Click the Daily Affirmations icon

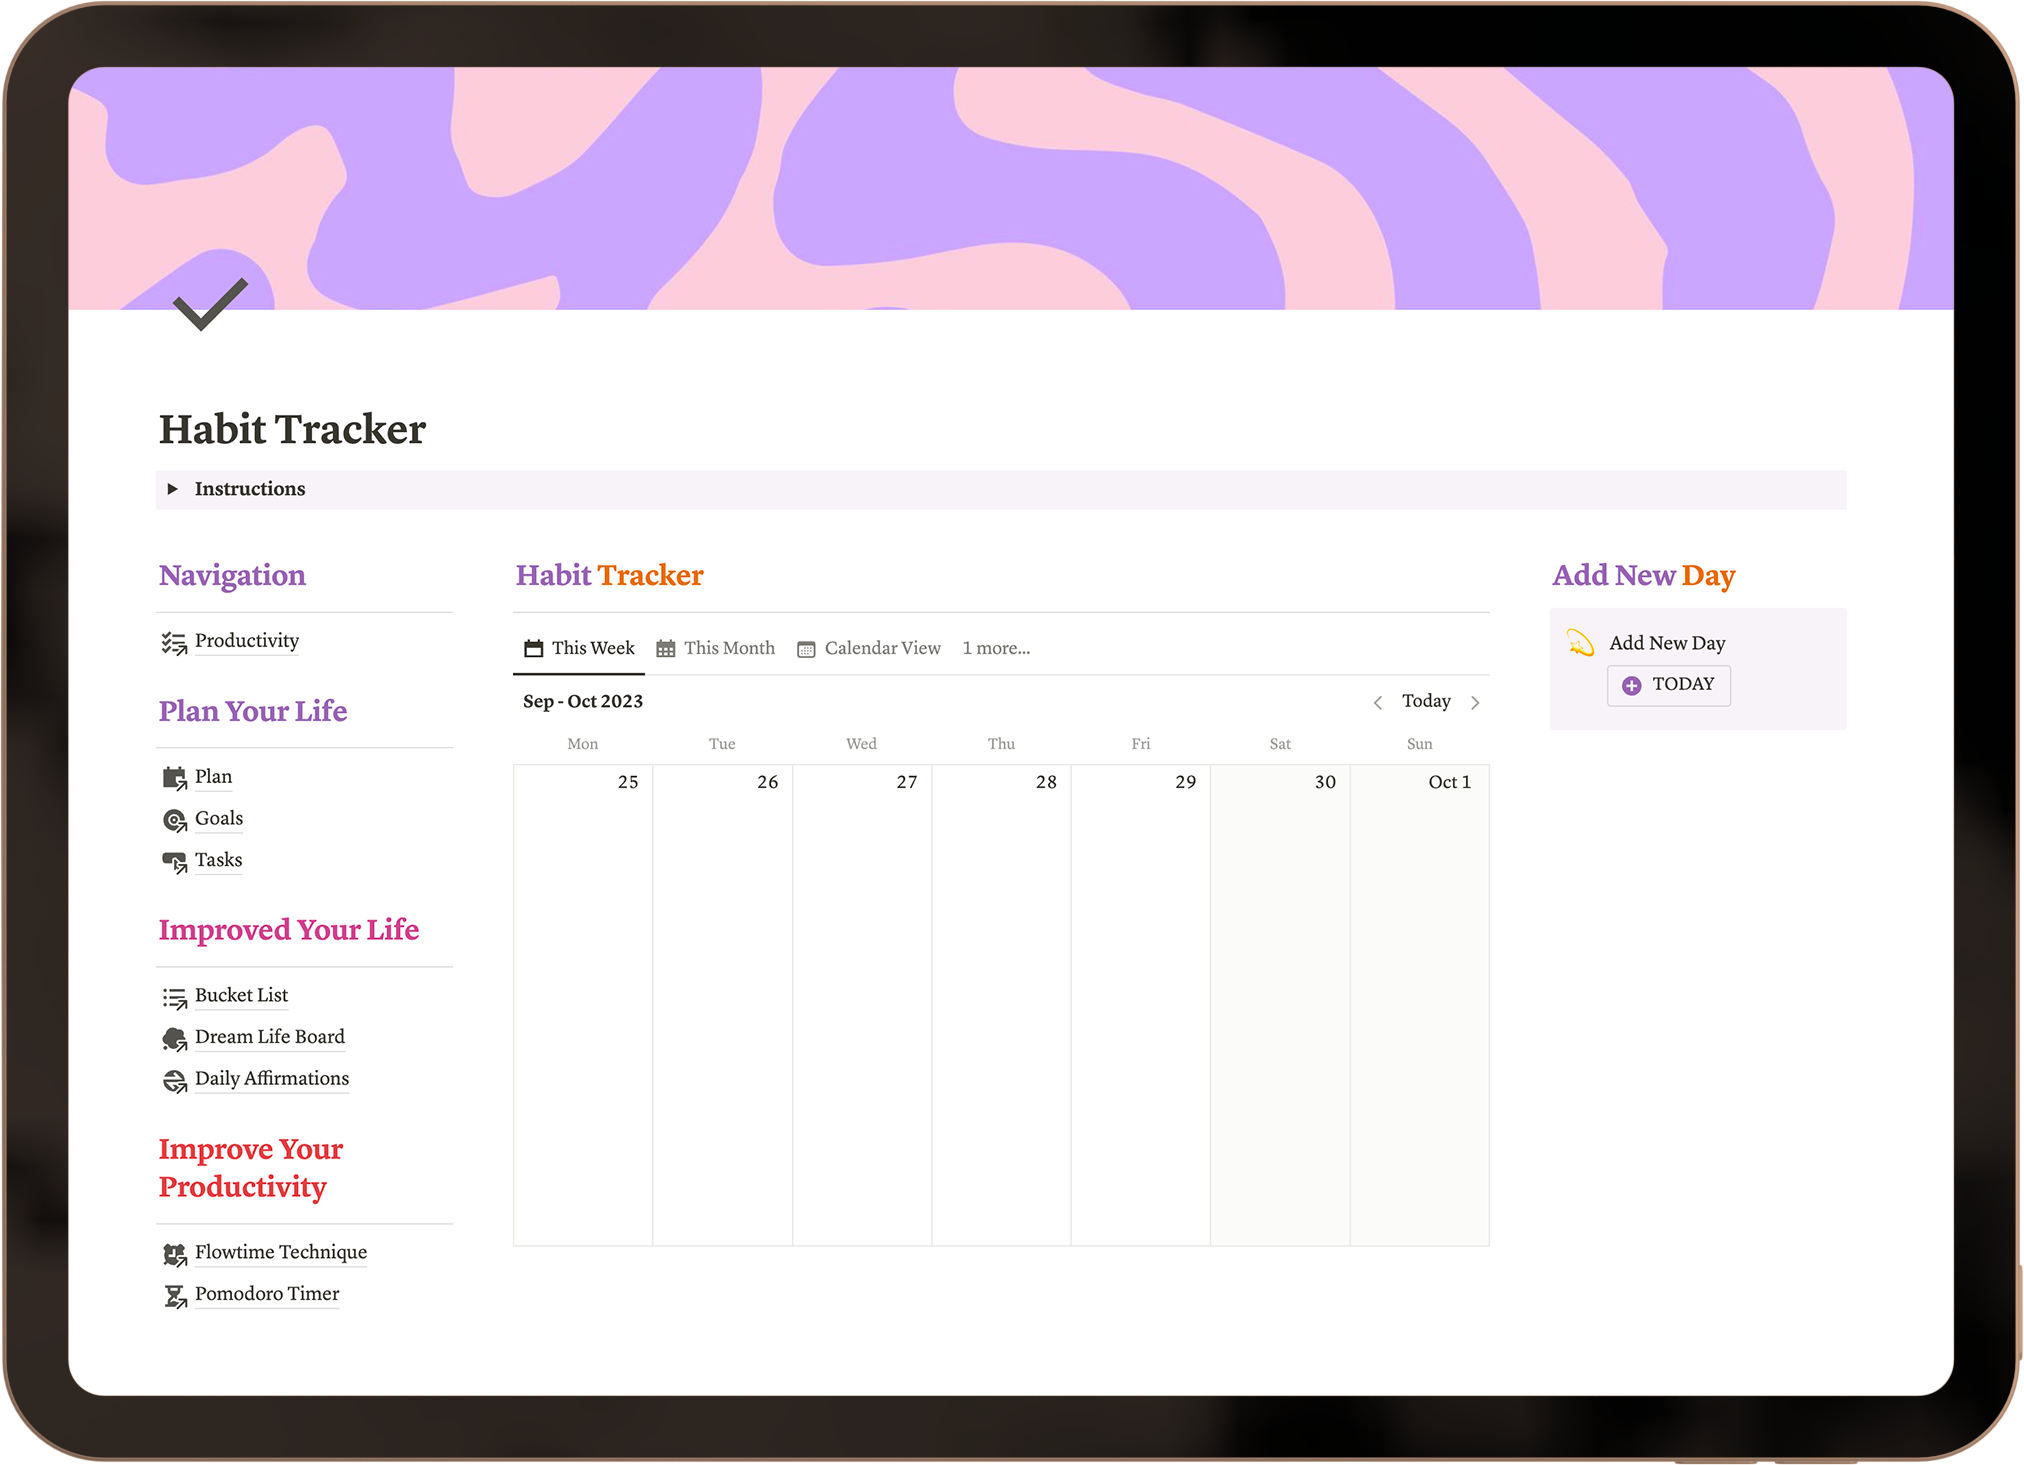point(174,1081)
